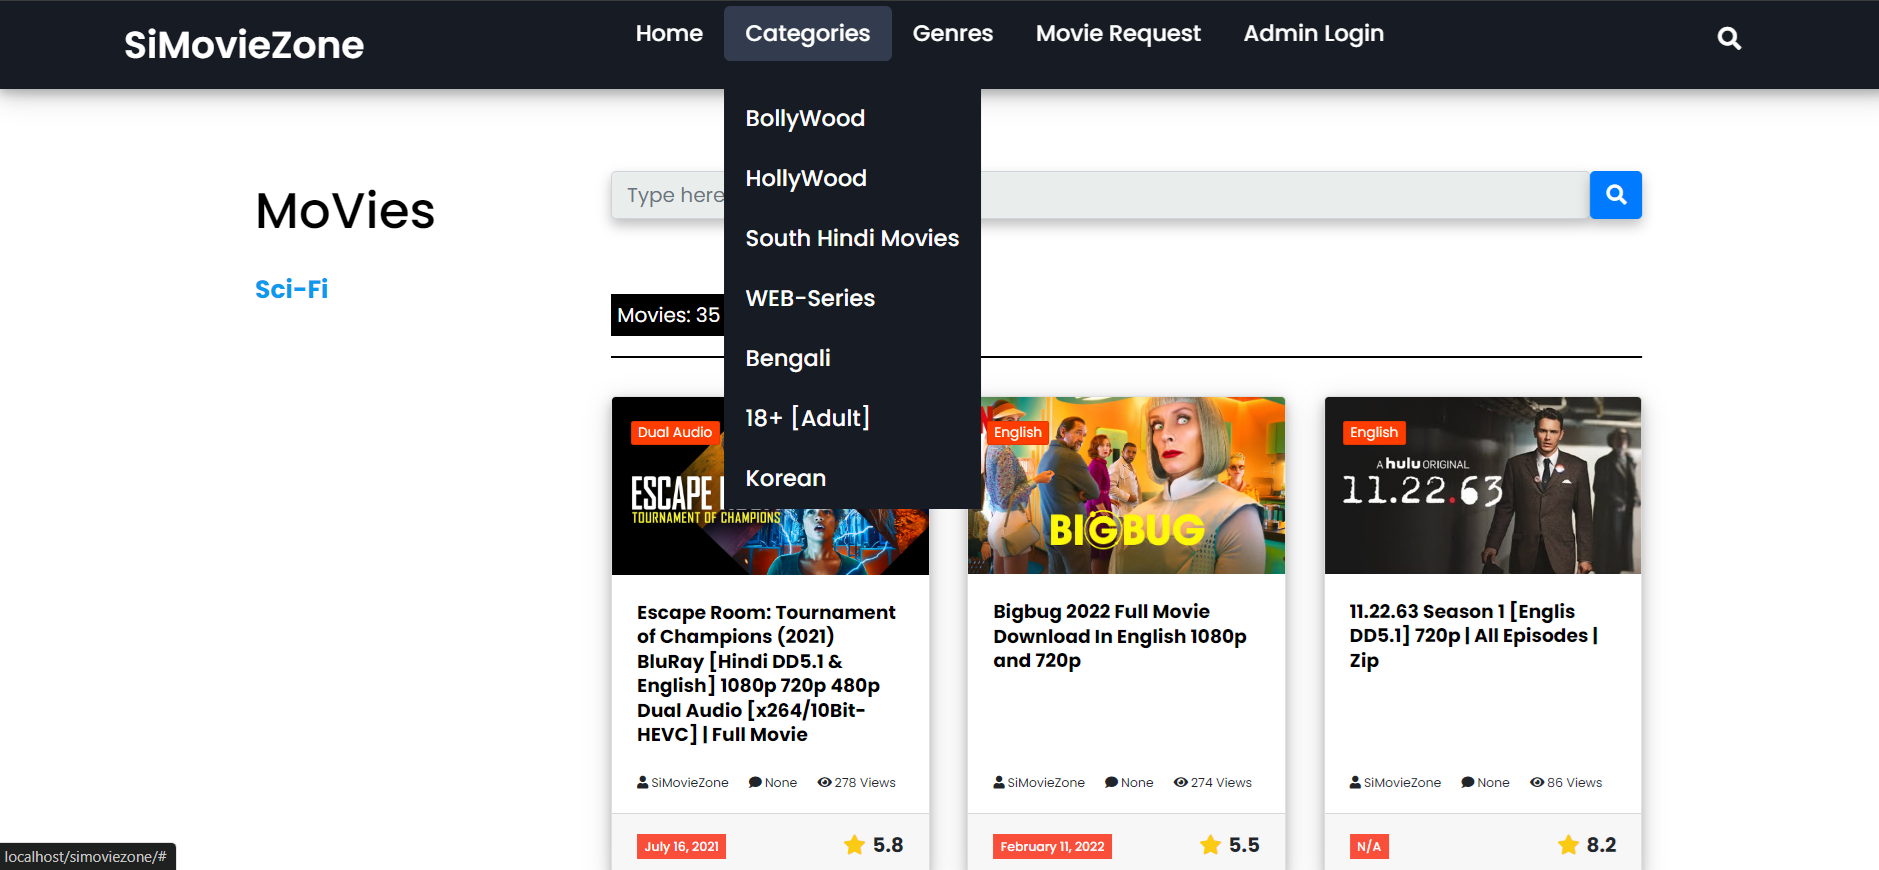Open the Admin Login link
Image resolution: width=1879 pixels, height=870 pixels.
coord(1313,33)
